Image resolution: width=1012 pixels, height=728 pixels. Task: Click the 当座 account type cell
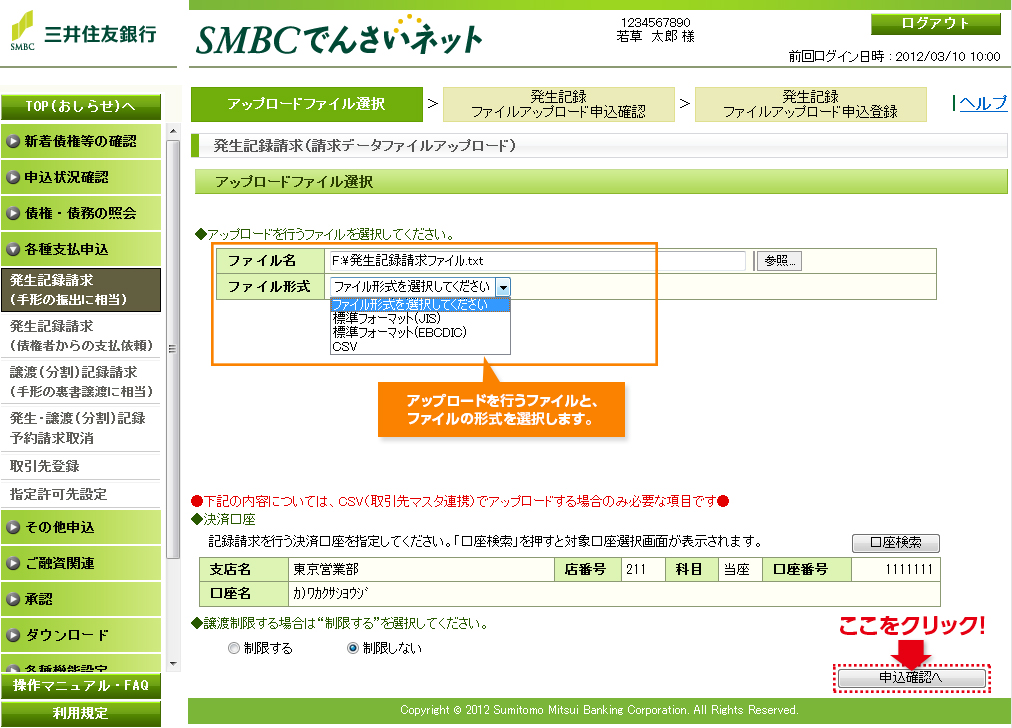pyautogui.click(x=740, y=569)
